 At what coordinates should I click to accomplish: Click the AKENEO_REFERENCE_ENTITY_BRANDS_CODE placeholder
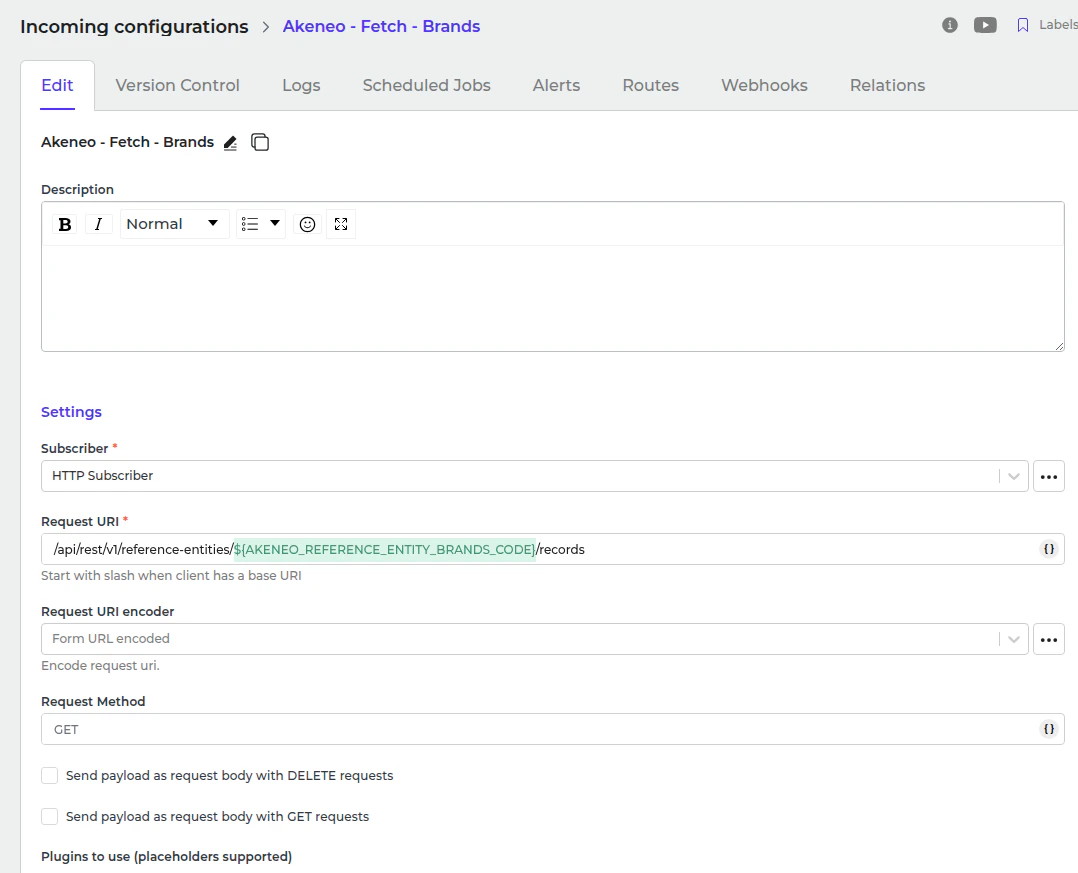coord(384,549)
